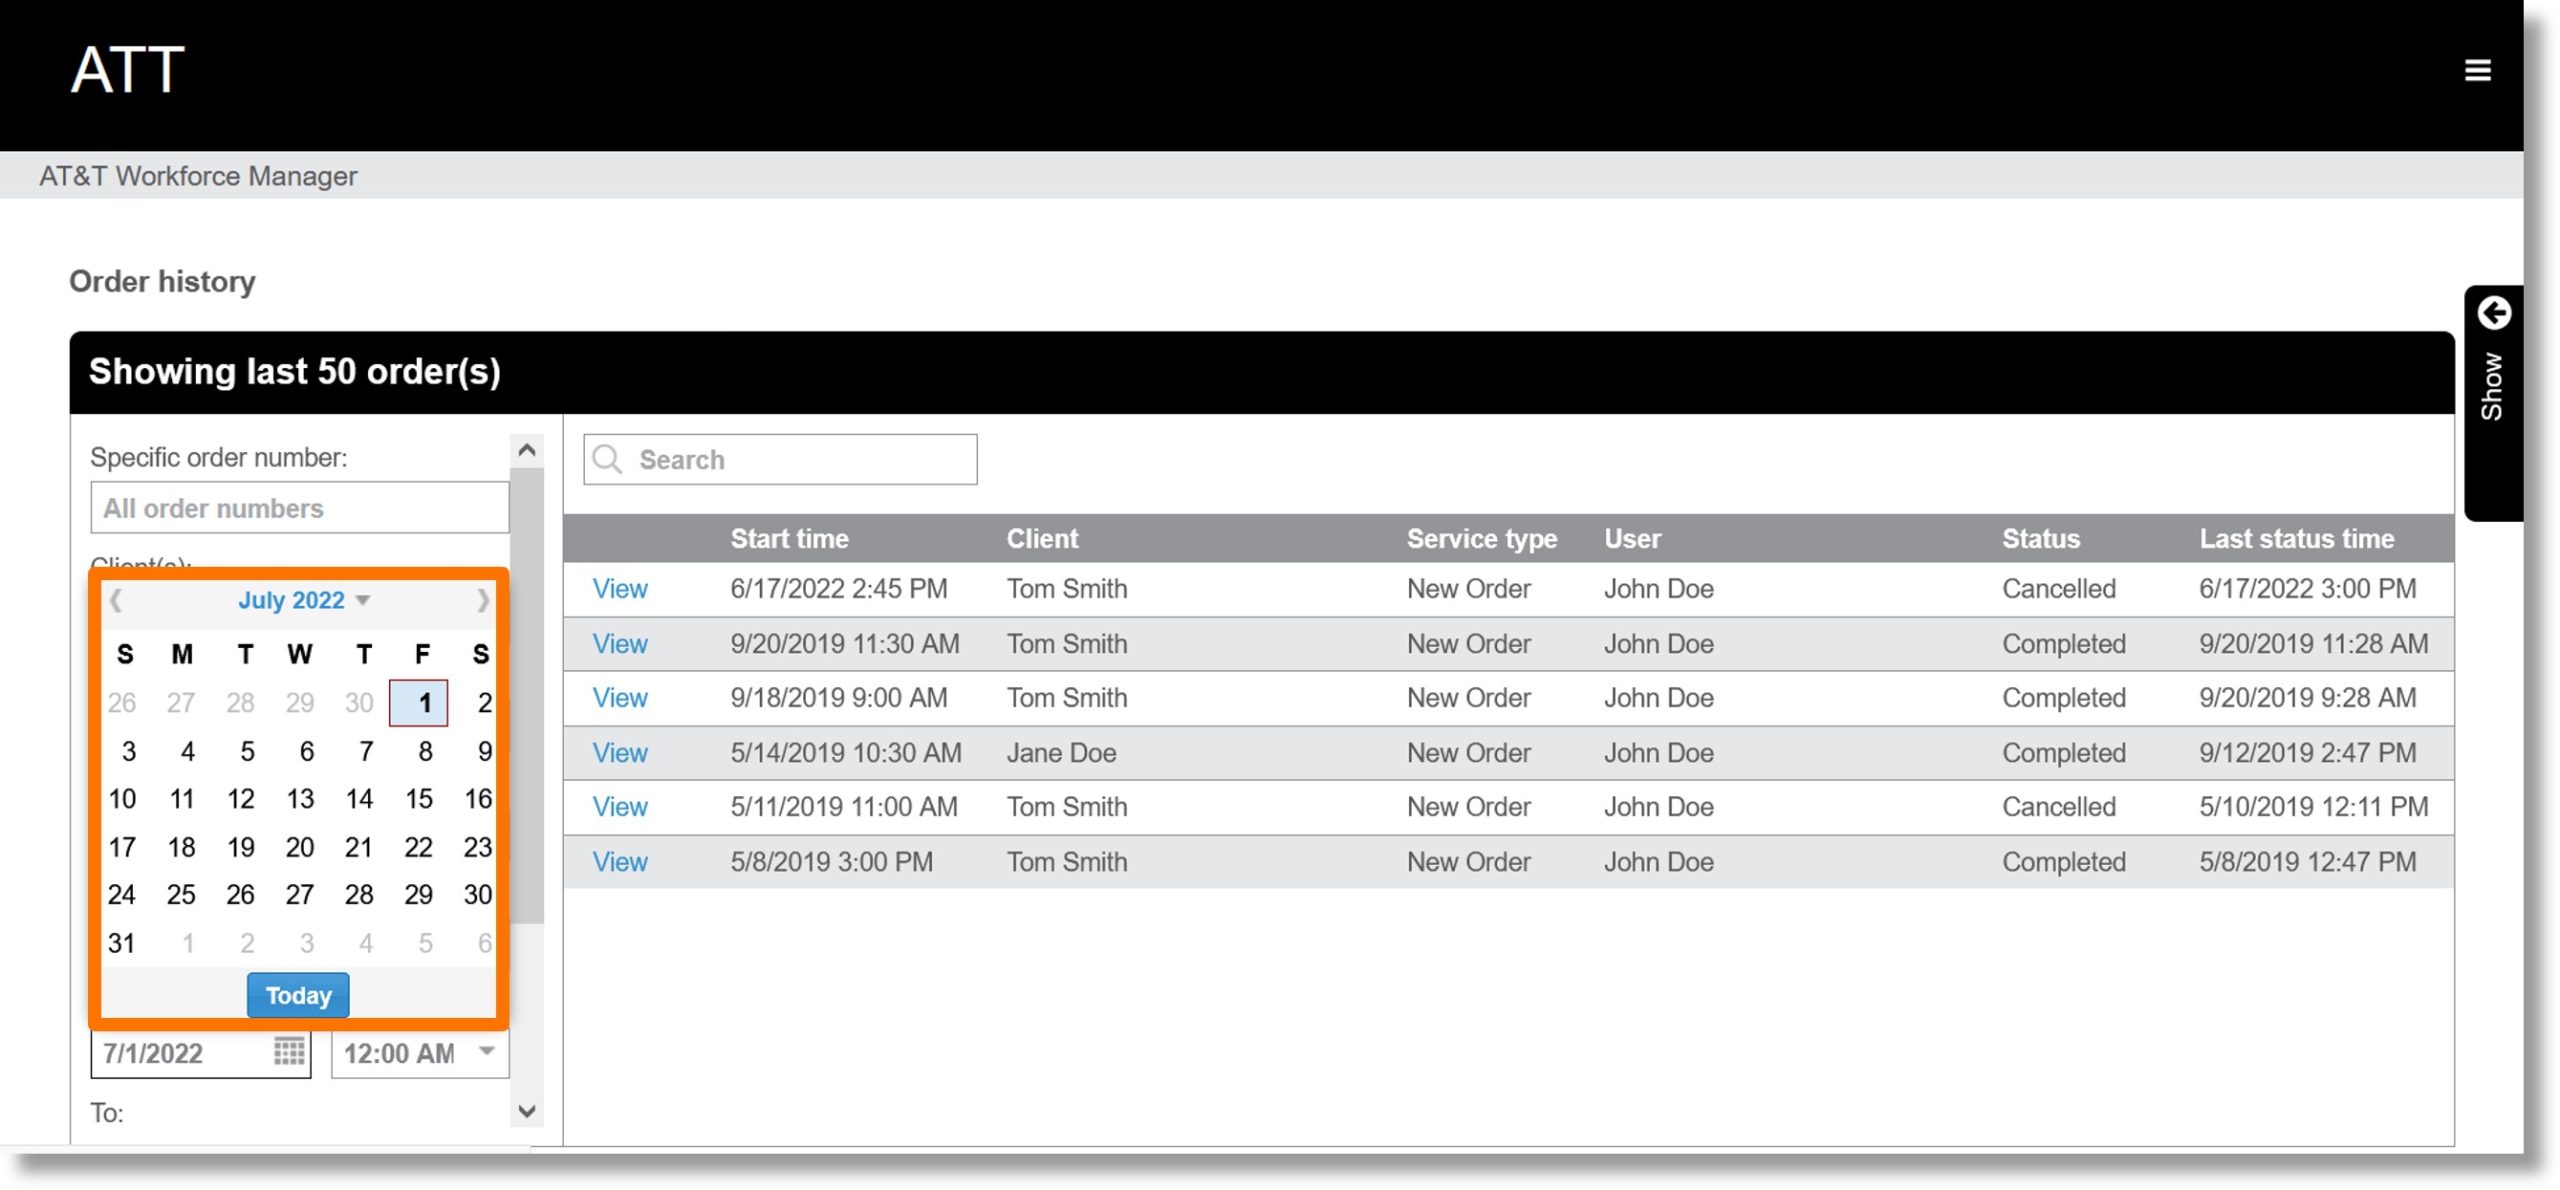Click Jane Doe client cell
Image resolution: width=2560 pixels, height=1190 pixels.
(x=1061, y=753)
